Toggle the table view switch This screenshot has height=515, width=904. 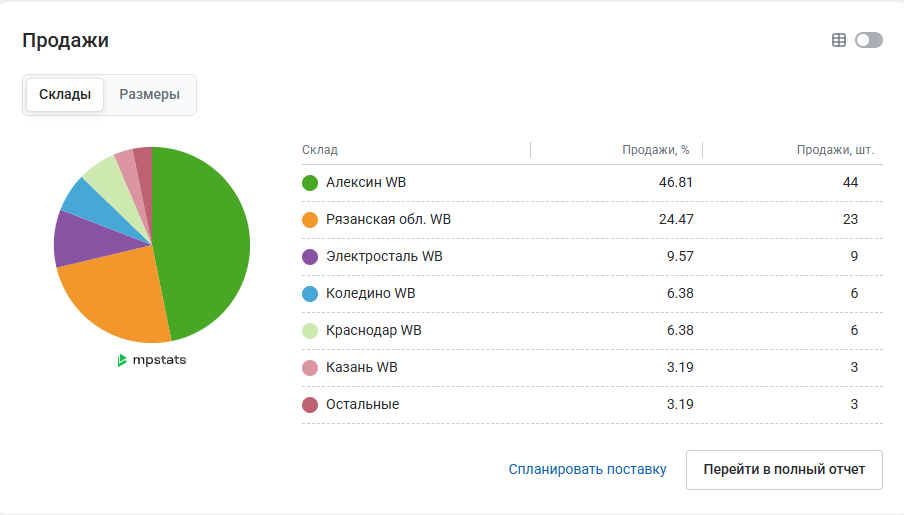tap(869, 40)
